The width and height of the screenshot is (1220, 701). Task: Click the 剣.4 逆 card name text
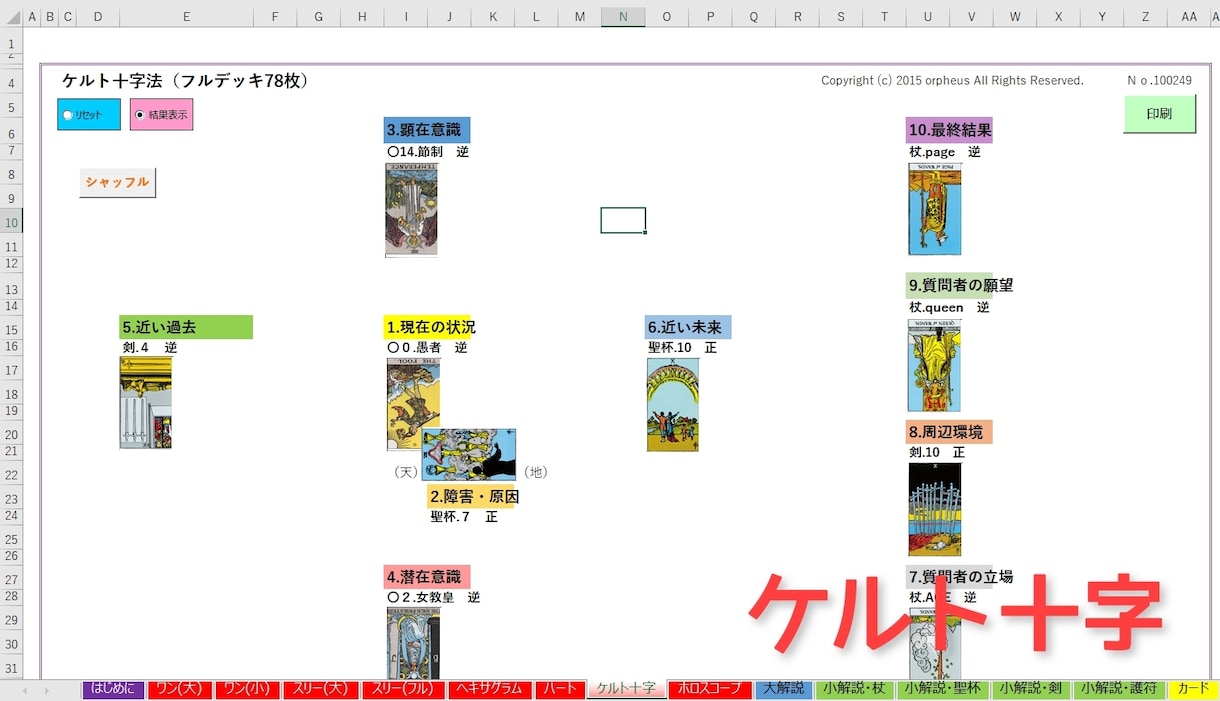point(149,348)
